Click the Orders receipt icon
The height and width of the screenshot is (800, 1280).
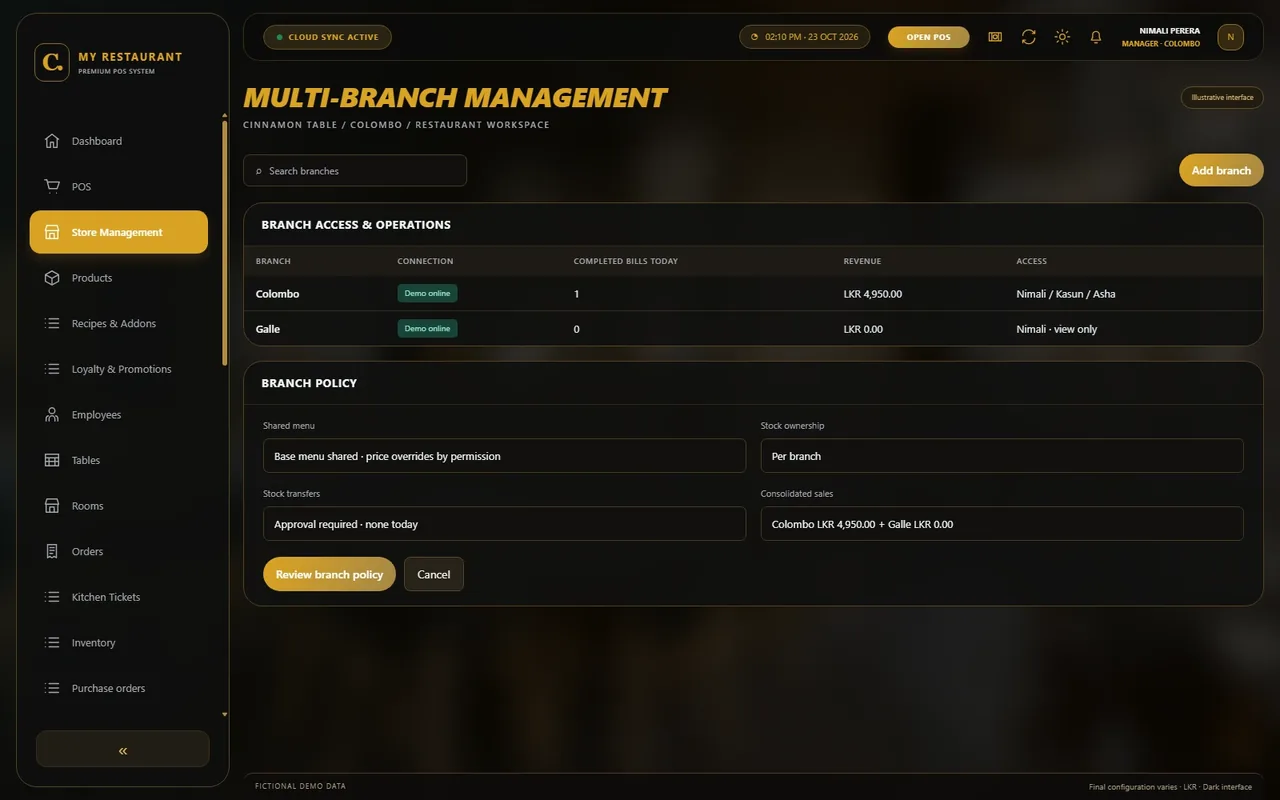[52, 552]
